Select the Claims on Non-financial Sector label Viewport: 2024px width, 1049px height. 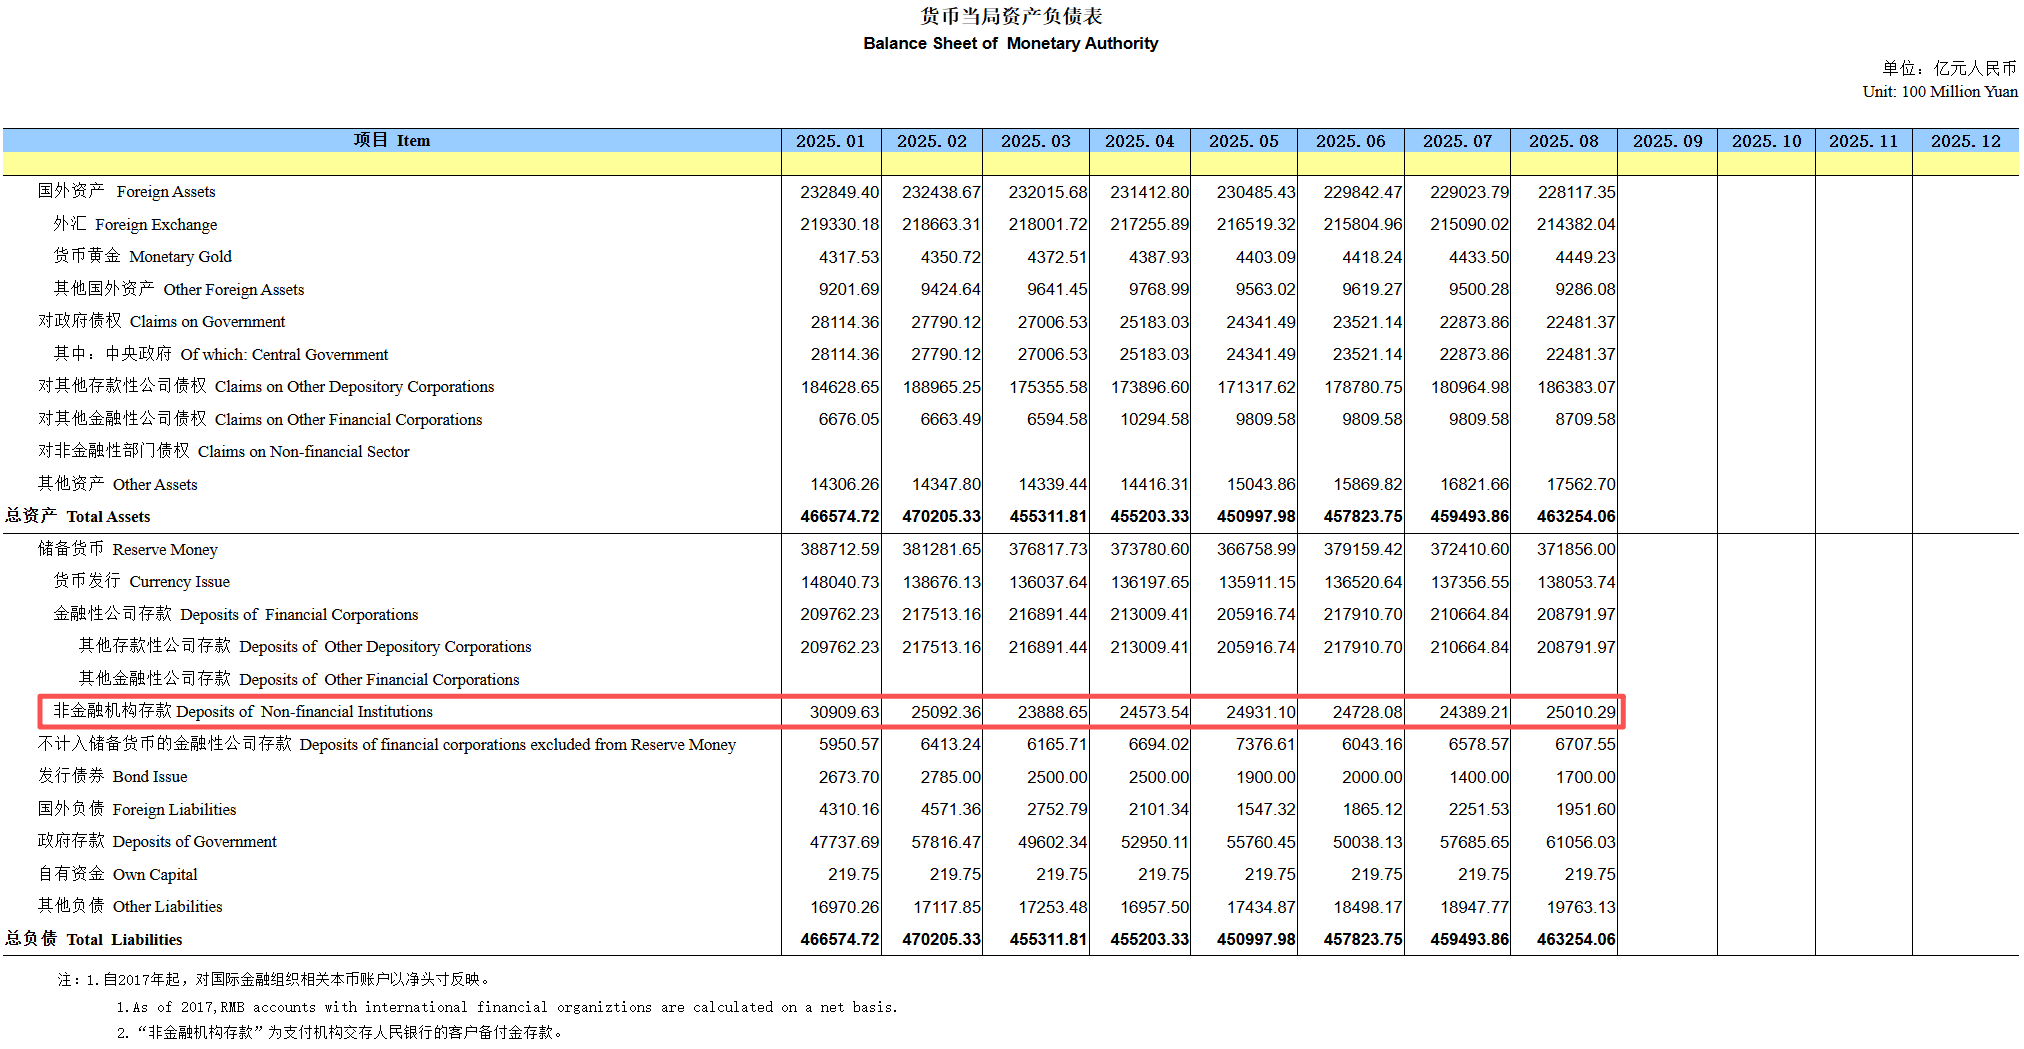pos(223,451)
